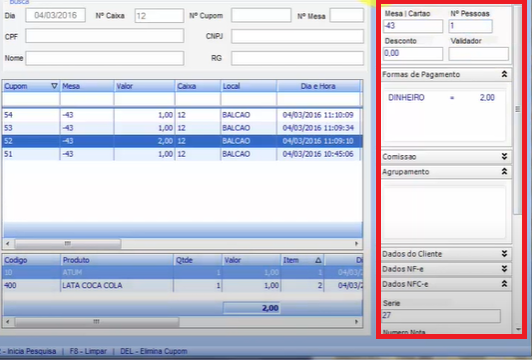
Task: Click the Local column header
Action: 249,86
